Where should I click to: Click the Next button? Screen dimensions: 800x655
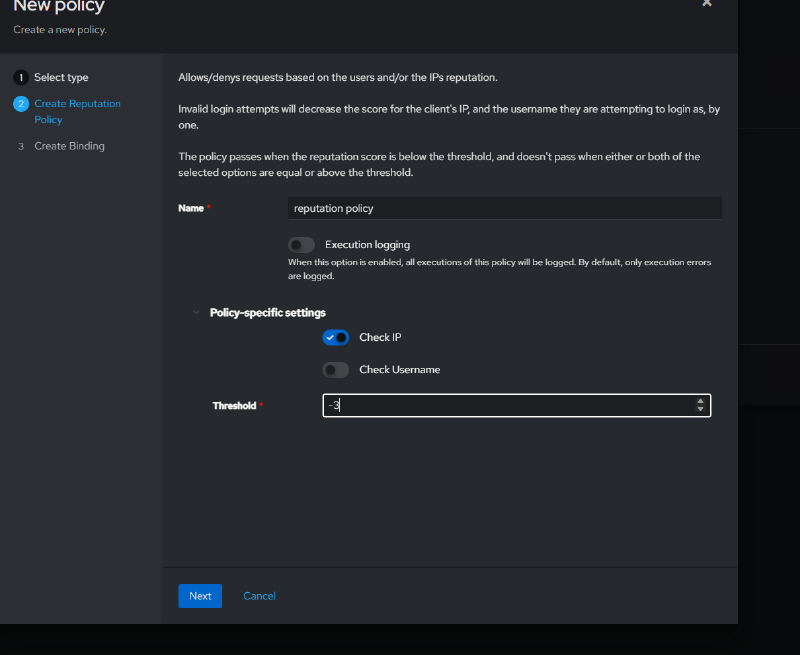(200, 596)
